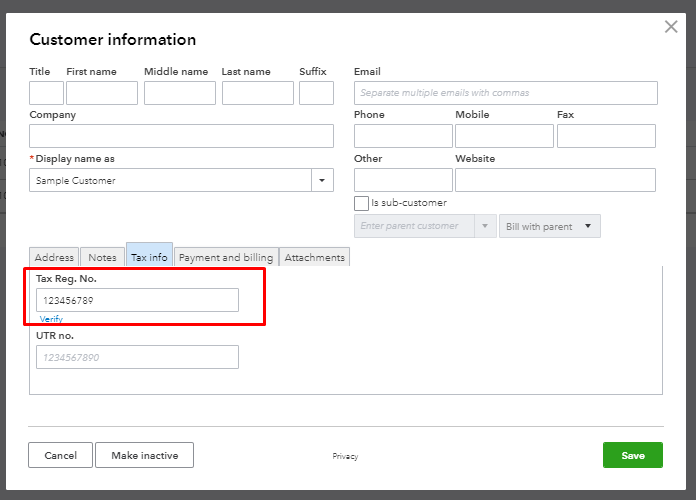The image size is (696, 500).
Task: Click the Verify link
Action: (x=51, y=319)
